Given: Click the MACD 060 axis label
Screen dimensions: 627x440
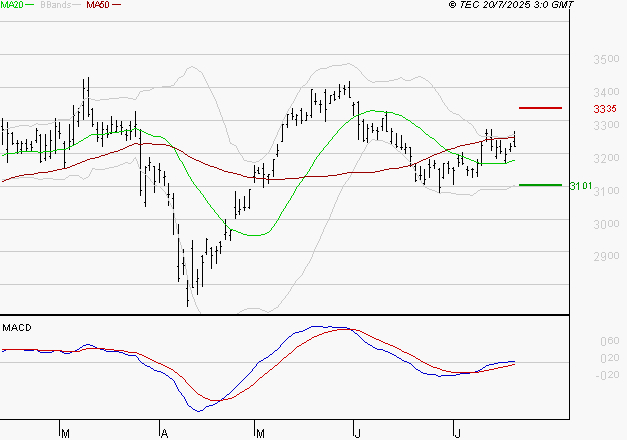Looking at the screenshot, I should coord(610,341).
